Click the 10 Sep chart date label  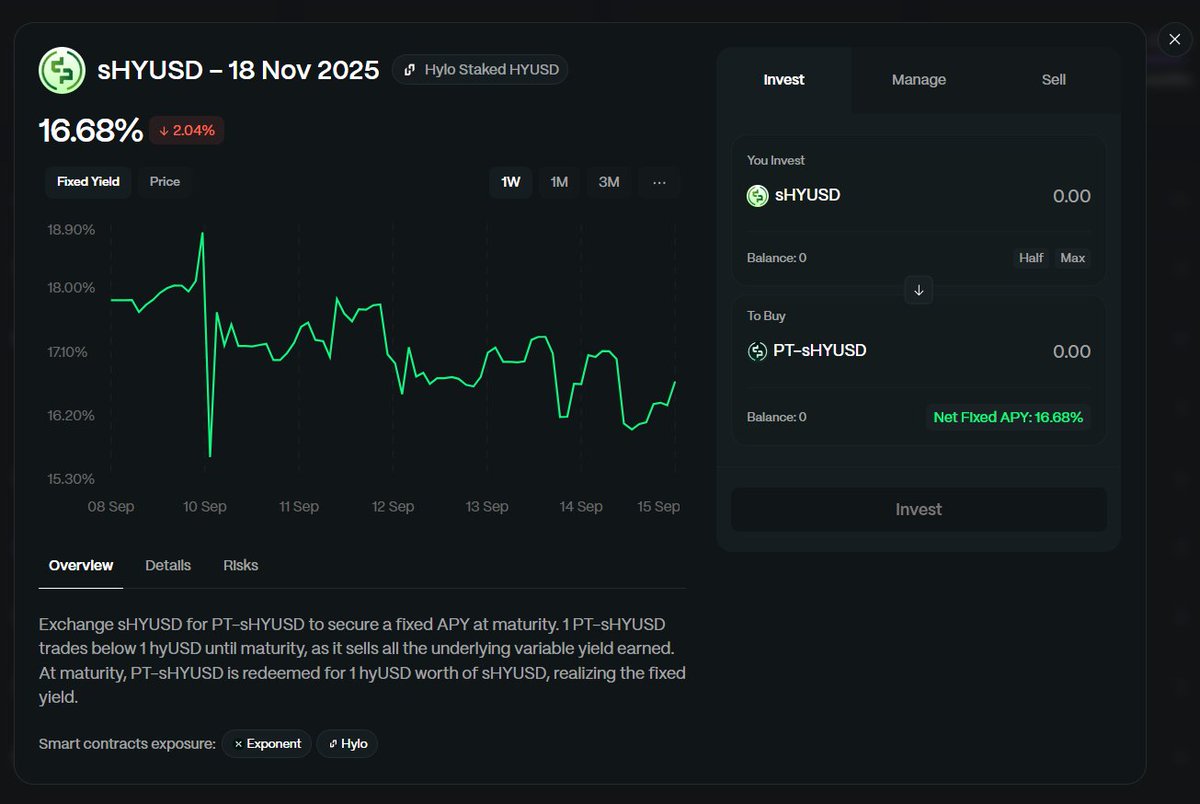coord(205,507)
